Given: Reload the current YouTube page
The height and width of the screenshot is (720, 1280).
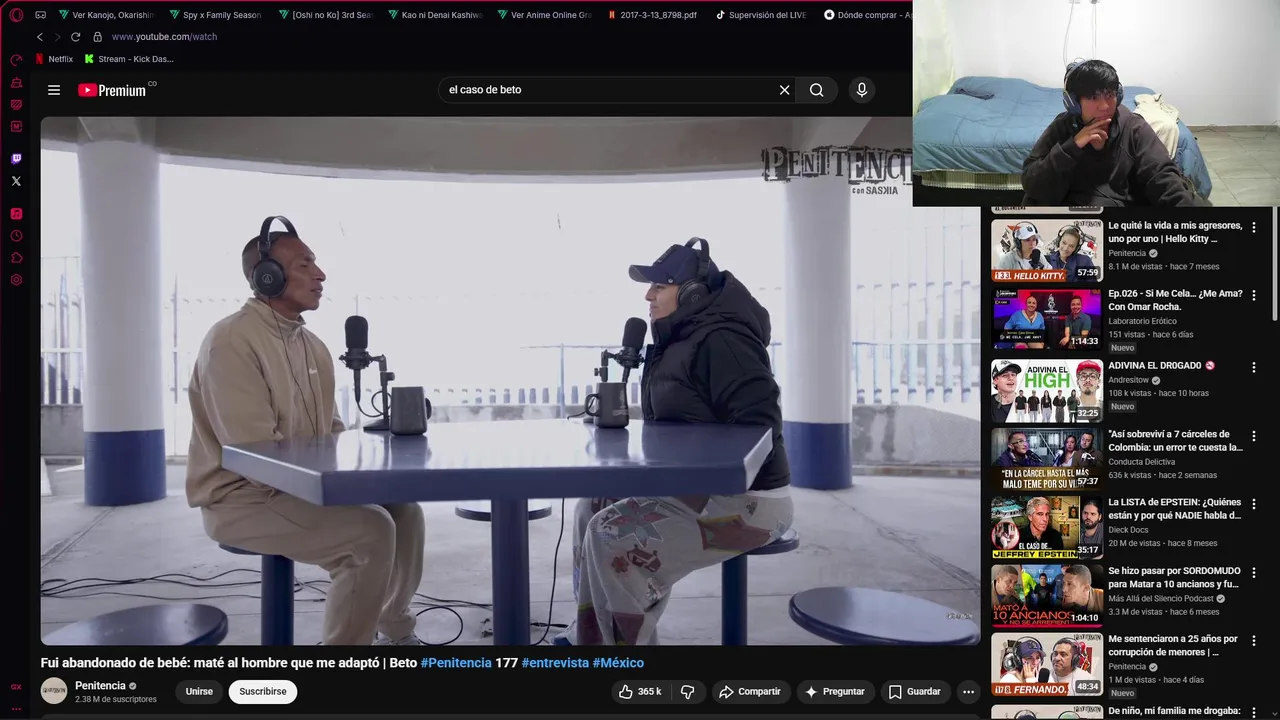Looking at the screenshot, I should (x=75, y=37).
